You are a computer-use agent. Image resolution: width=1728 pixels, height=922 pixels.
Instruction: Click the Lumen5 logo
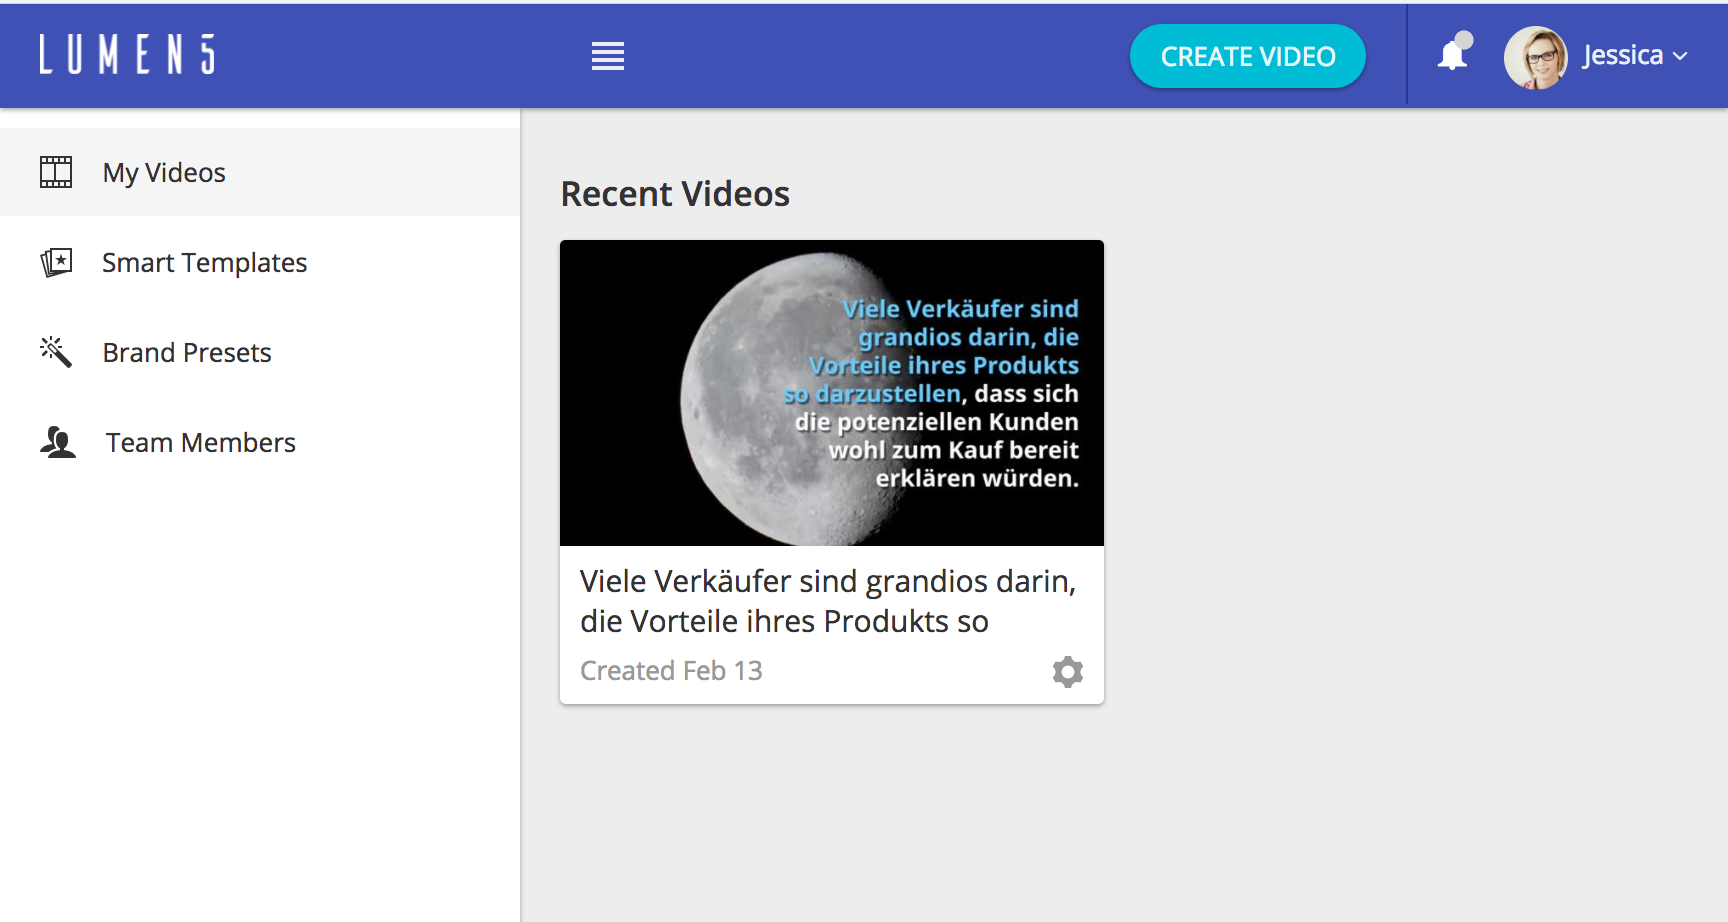(127, 55)
